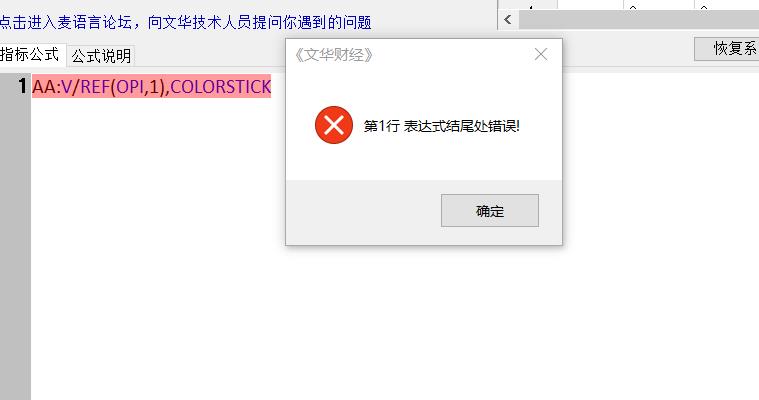Click the 《文华财经》 dialog title bar

411,55
